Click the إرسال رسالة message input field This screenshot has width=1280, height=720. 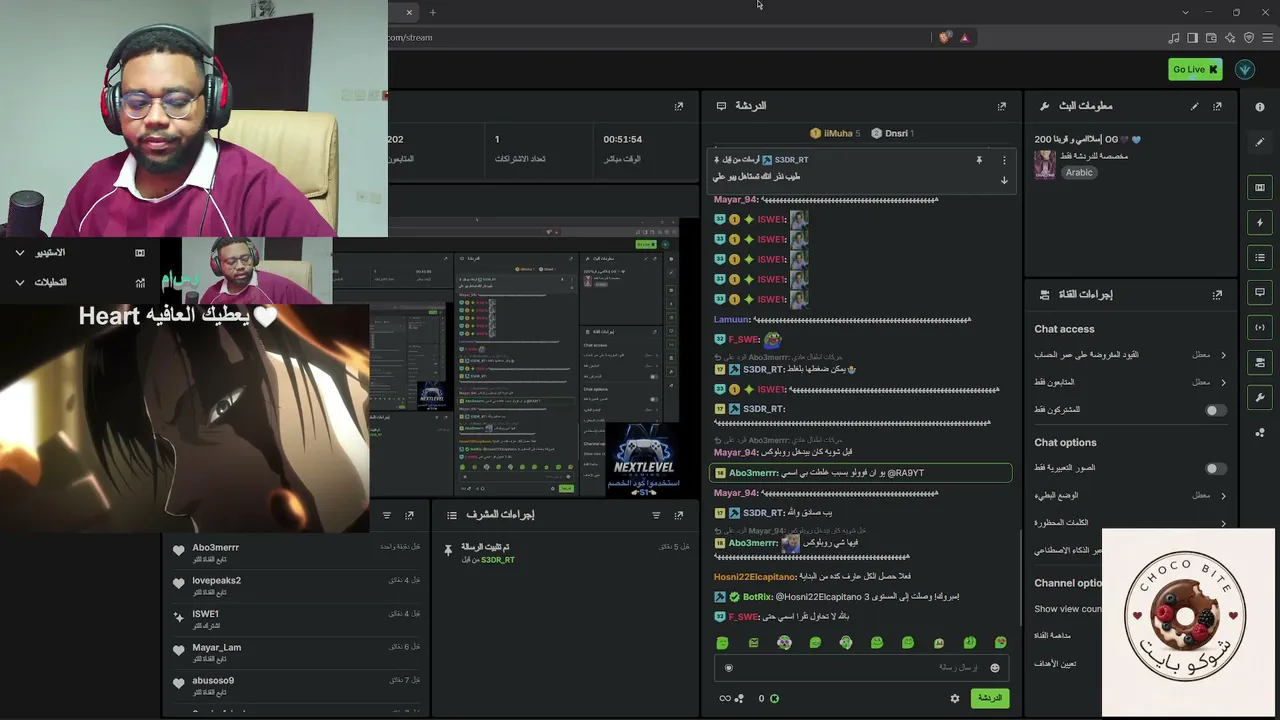(x=861, y=668)
